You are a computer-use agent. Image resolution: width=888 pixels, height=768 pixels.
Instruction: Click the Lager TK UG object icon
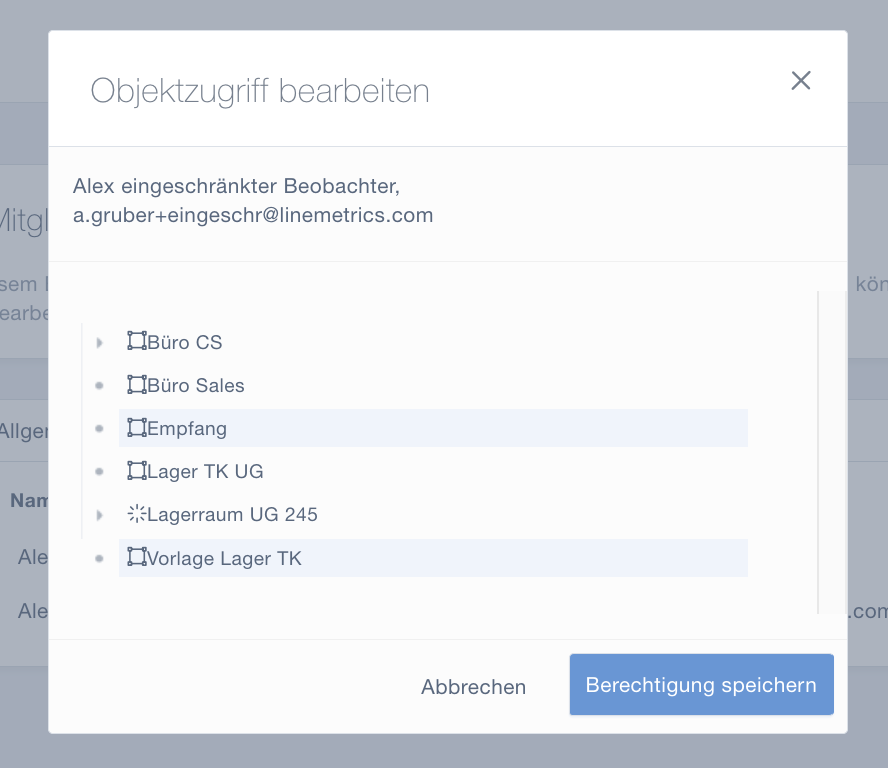[x=137, y=471]
